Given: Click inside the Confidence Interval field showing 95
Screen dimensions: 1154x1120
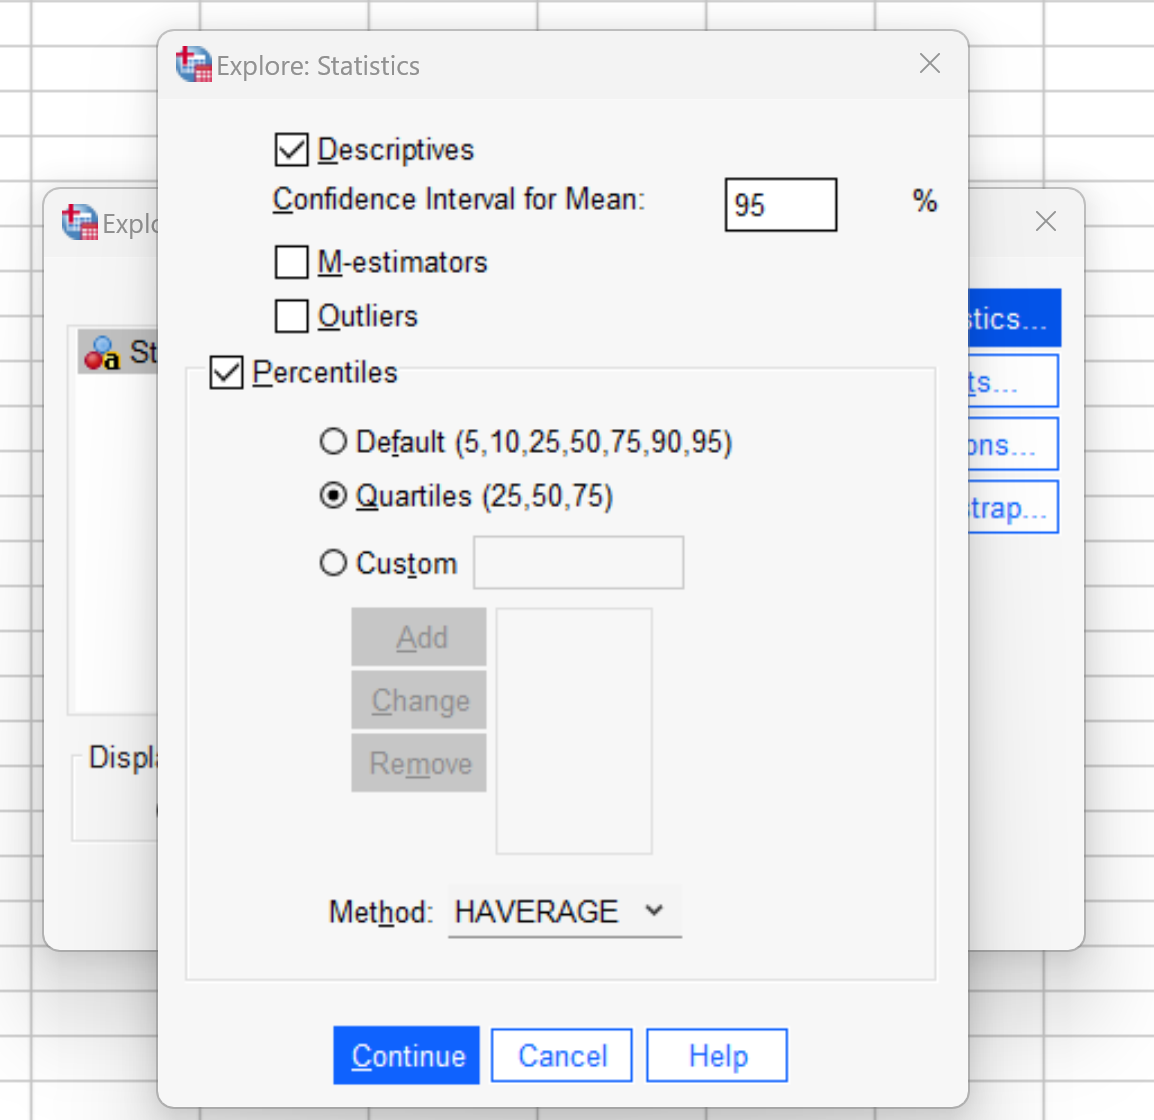Looking at the screenshot, I should click(780, 204).
